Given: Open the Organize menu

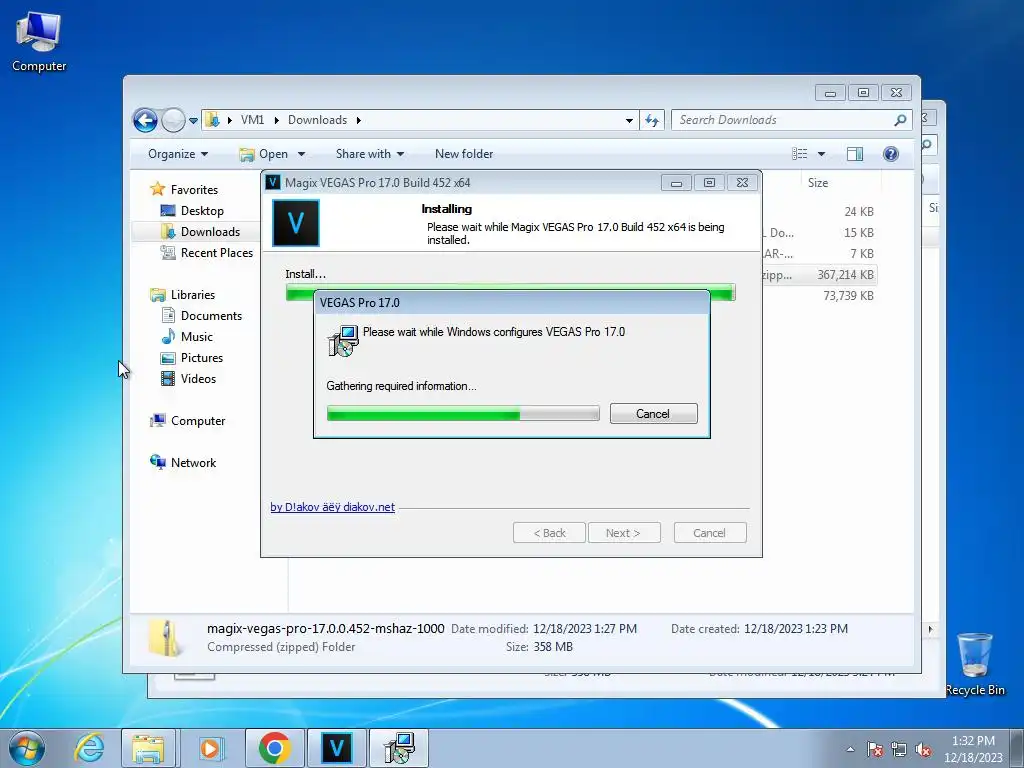Looking at the screenshot, I should 178,154.
